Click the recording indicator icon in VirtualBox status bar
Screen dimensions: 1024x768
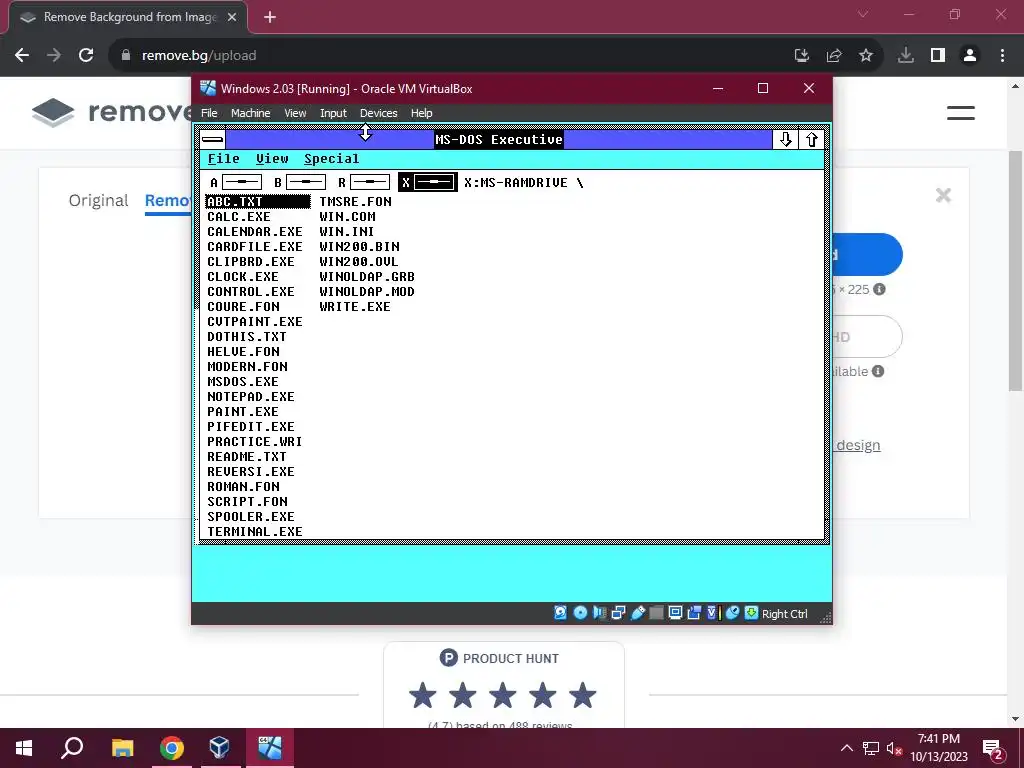pyautogui.click(x=694, y=613)
